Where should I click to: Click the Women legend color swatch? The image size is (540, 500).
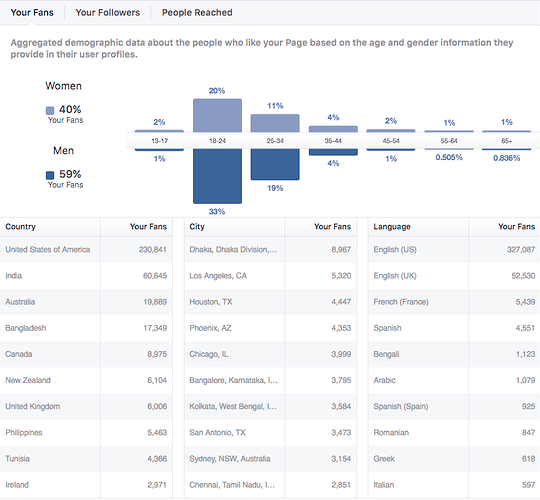50,111
